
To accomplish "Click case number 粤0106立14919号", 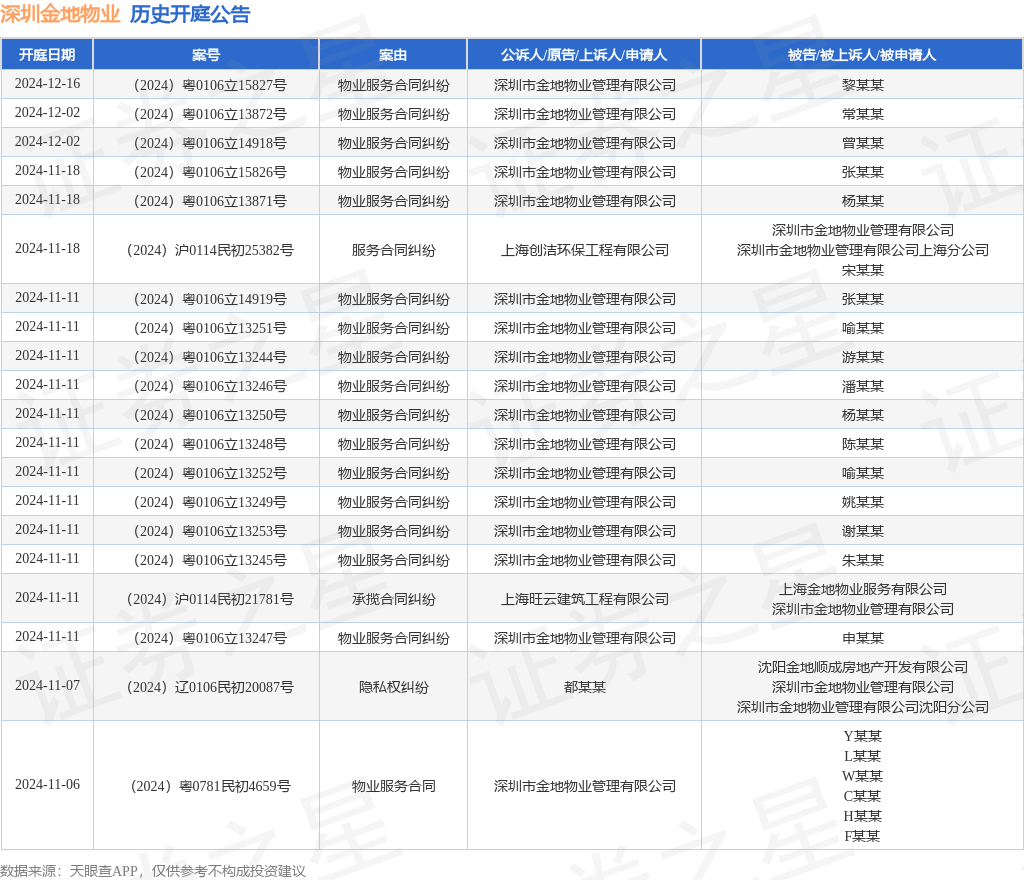I will (x=210, y=299).
